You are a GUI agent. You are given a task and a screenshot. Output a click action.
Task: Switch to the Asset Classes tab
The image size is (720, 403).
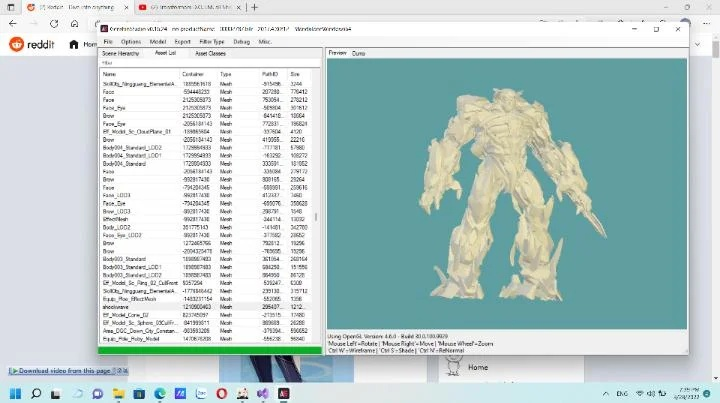(210, 54)
